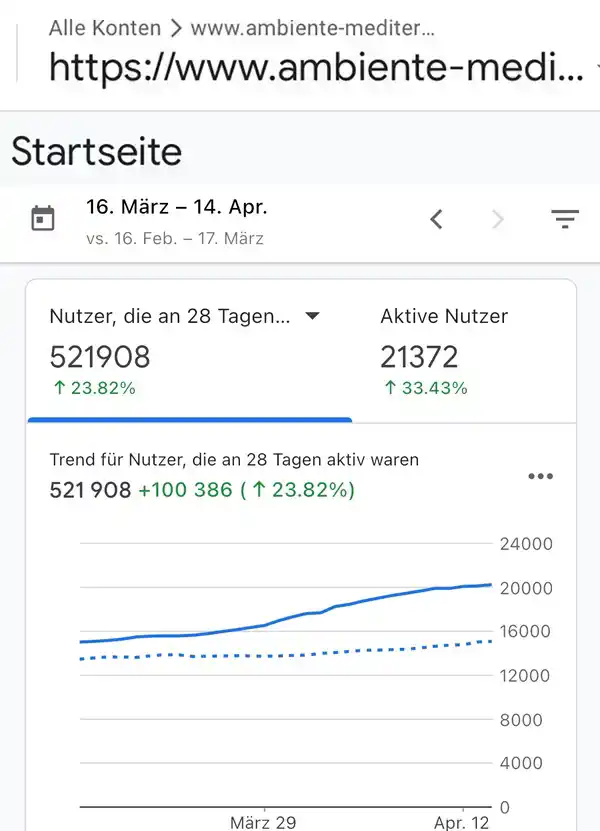600x831 pixels.
Task: Click the filter icon next to date navigation
Action: [x=566, y=219]
